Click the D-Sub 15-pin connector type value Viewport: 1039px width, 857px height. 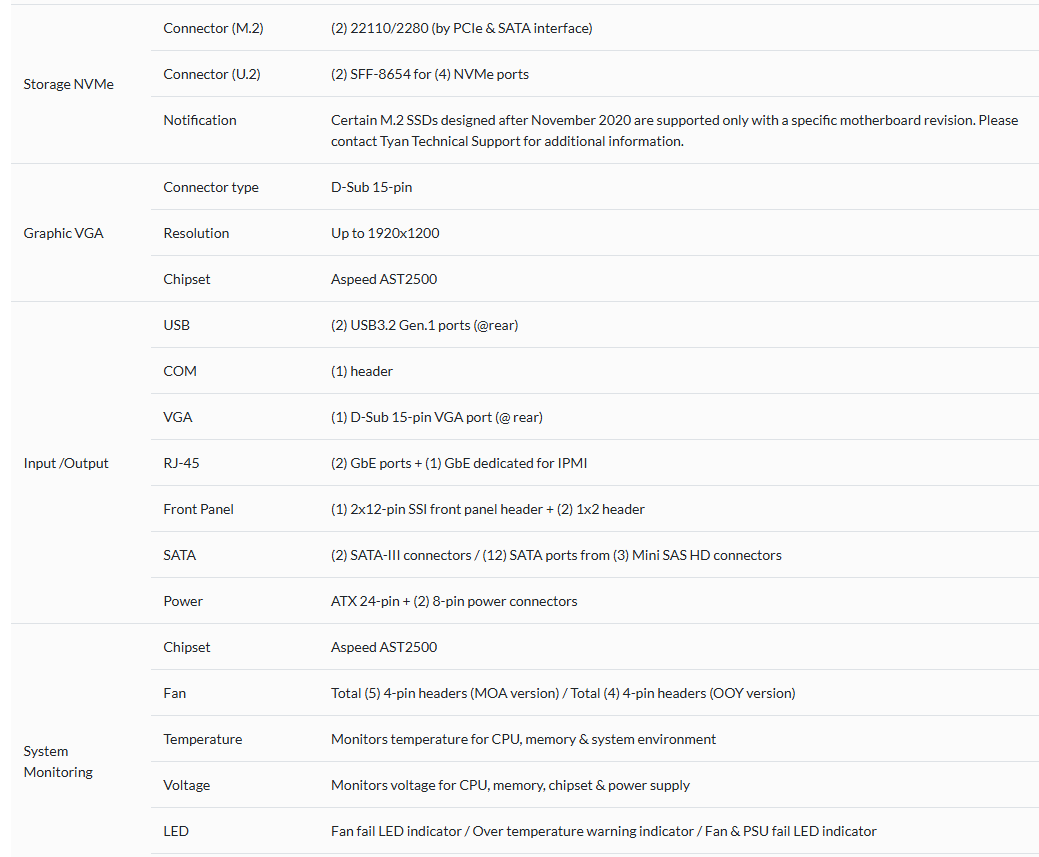click(371, 187)
